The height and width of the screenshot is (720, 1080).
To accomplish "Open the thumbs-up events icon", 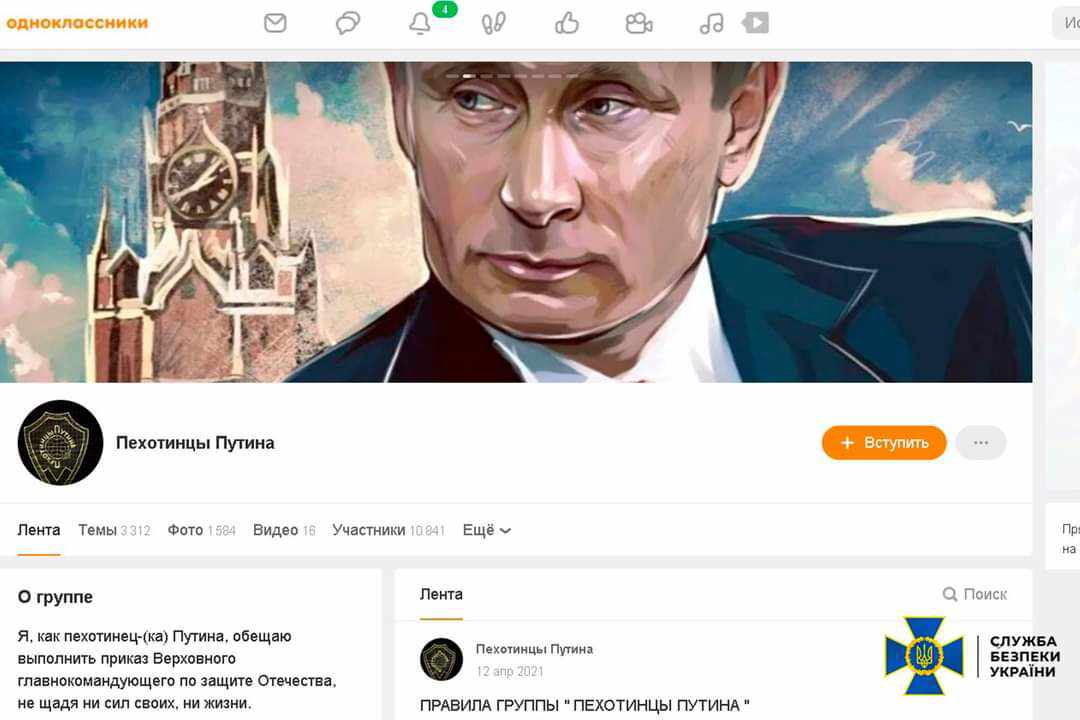I will click(x=567, y=23).
